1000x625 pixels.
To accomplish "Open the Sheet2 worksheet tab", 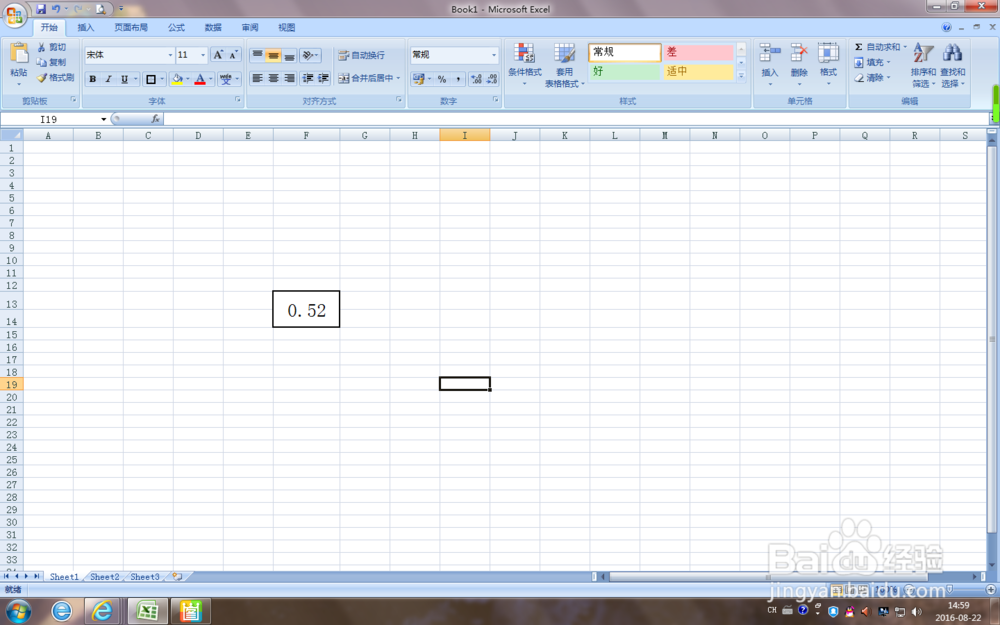I will point(105,577).
